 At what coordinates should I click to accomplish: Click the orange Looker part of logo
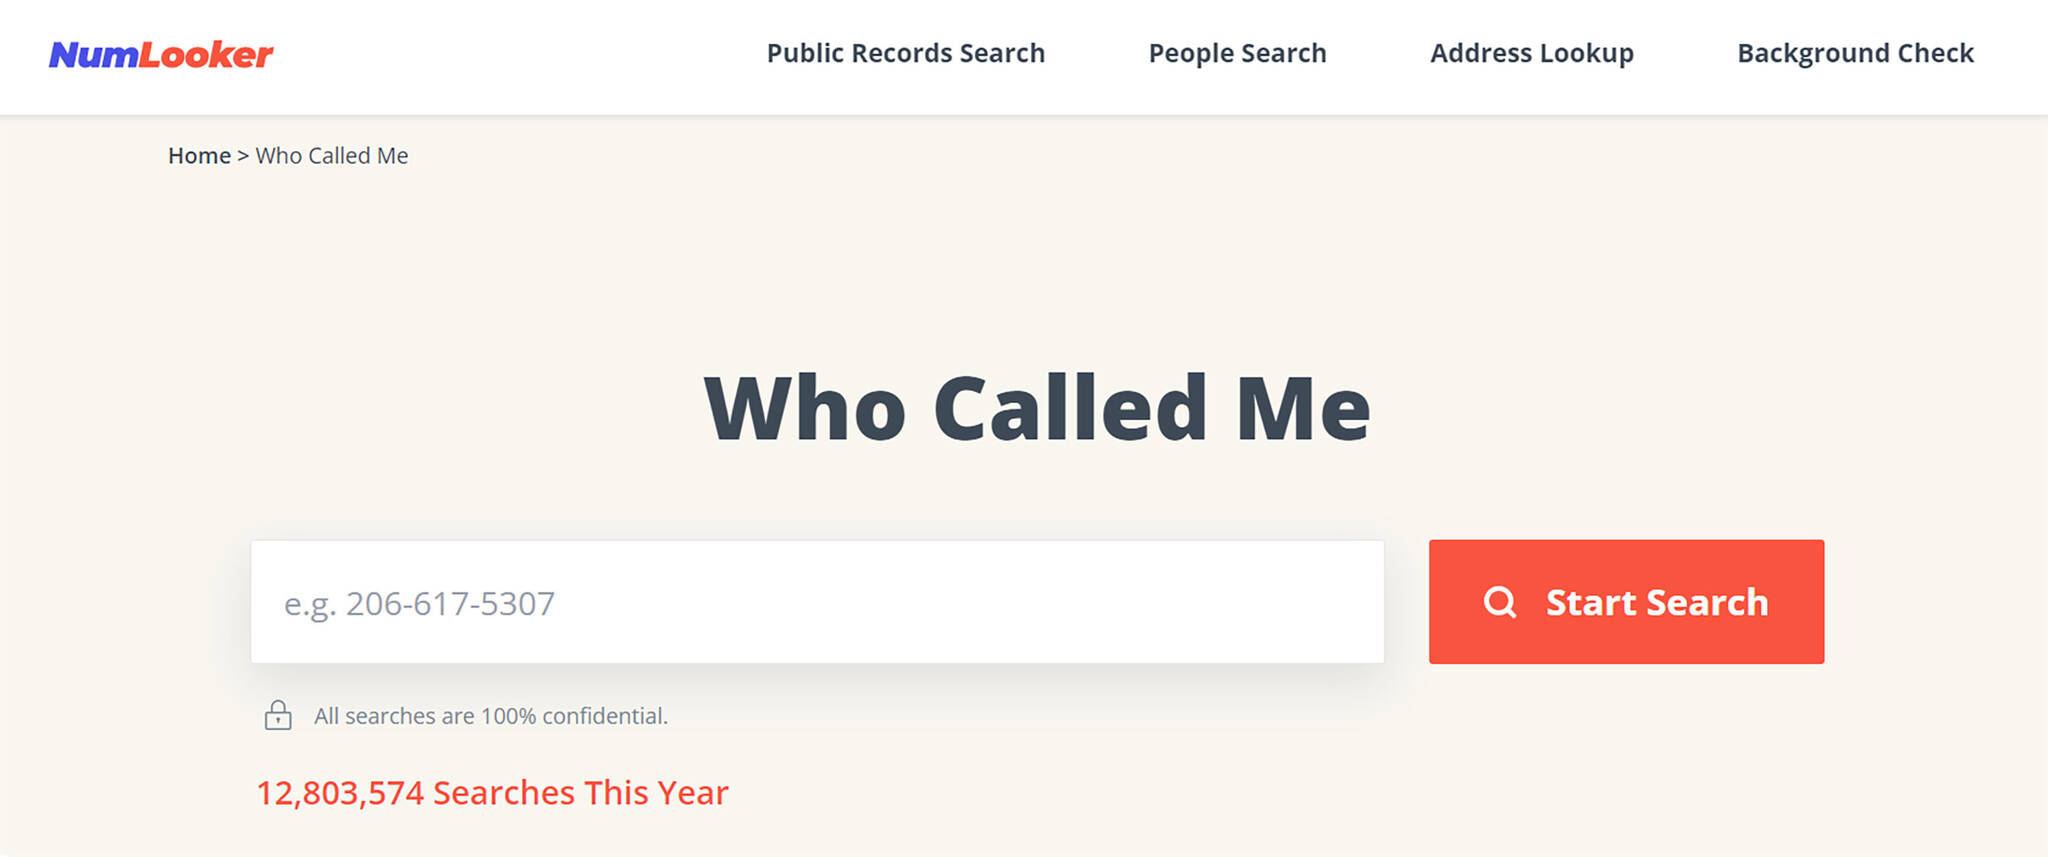click(206, 55)
